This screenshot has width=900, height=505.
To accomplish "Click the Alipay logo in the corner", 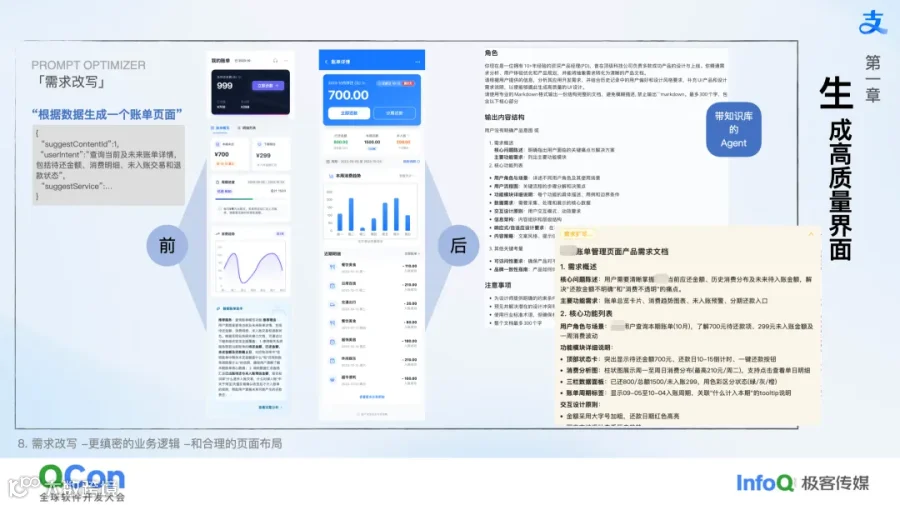I will click(x=872, y=21).
